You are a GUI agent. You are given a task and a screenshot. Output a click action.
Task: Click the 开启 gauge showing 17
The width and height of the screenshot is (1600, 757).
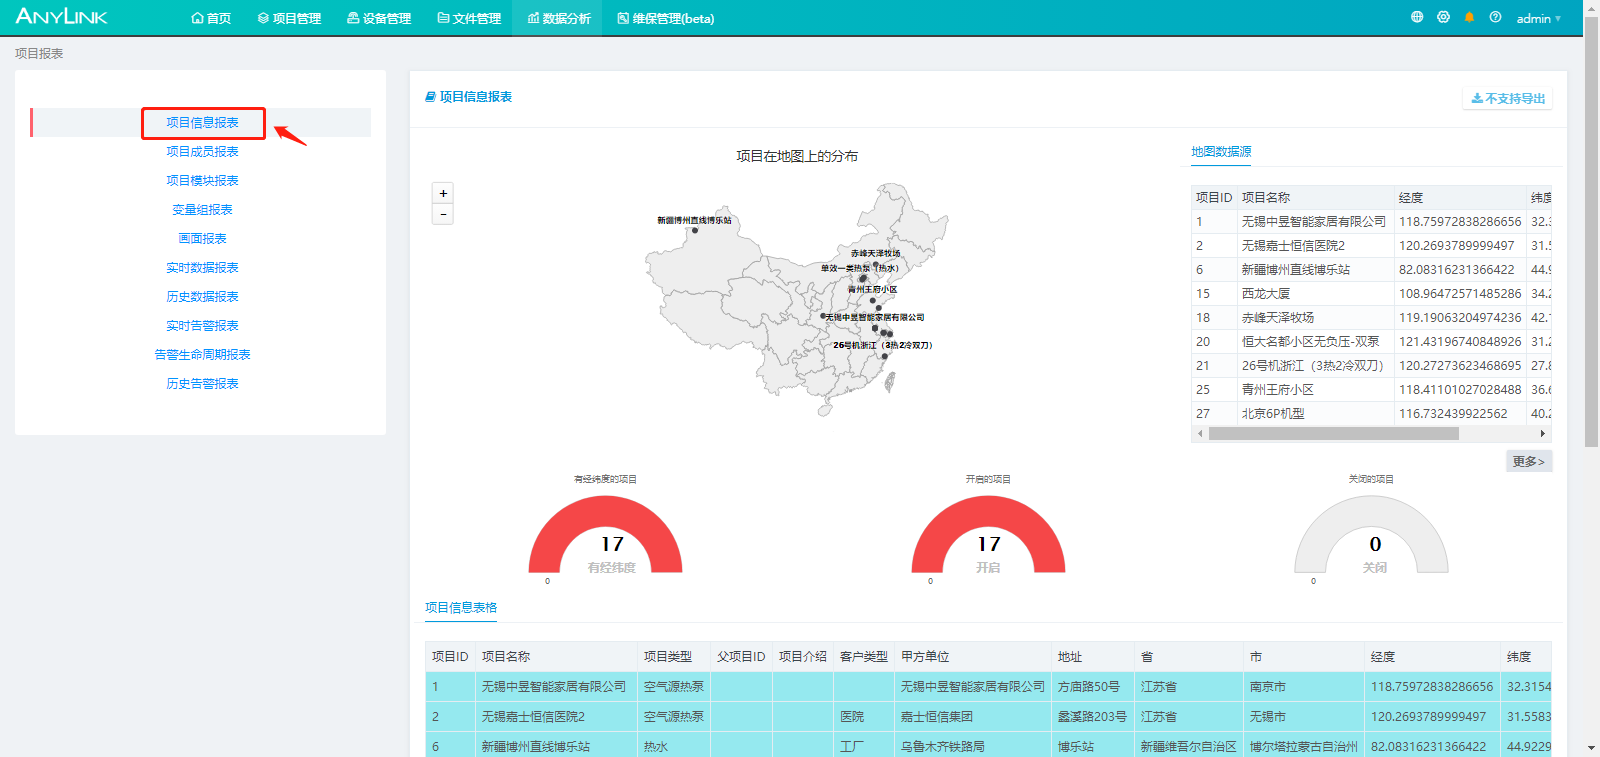click(988, 535)
